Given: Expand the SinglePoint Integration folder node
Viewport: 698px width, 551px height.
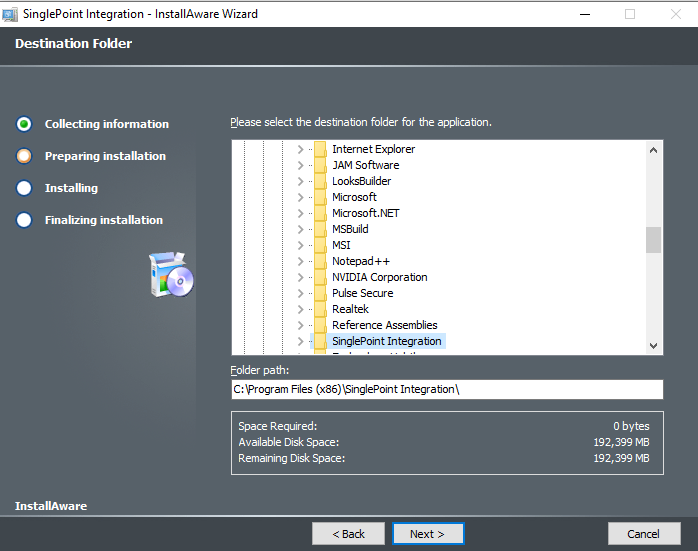Looking at the screenshot, I should coord(300,341).
